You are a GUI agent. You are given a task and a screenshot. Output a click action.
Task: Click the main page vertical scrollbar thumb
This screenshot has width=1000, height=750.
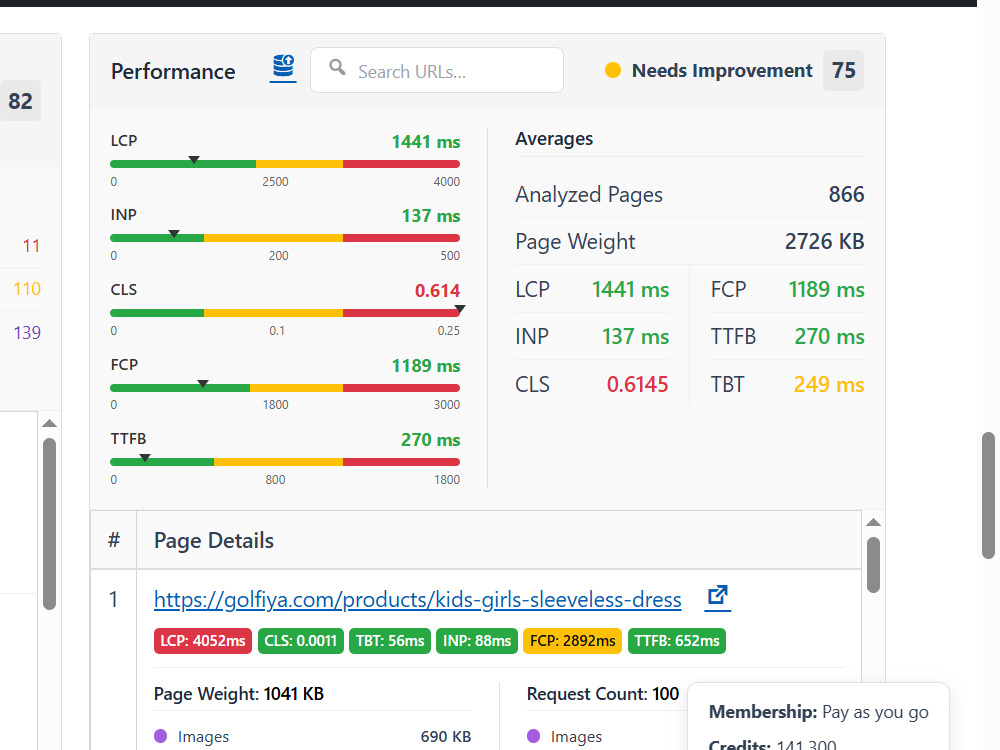coord(989,496)
